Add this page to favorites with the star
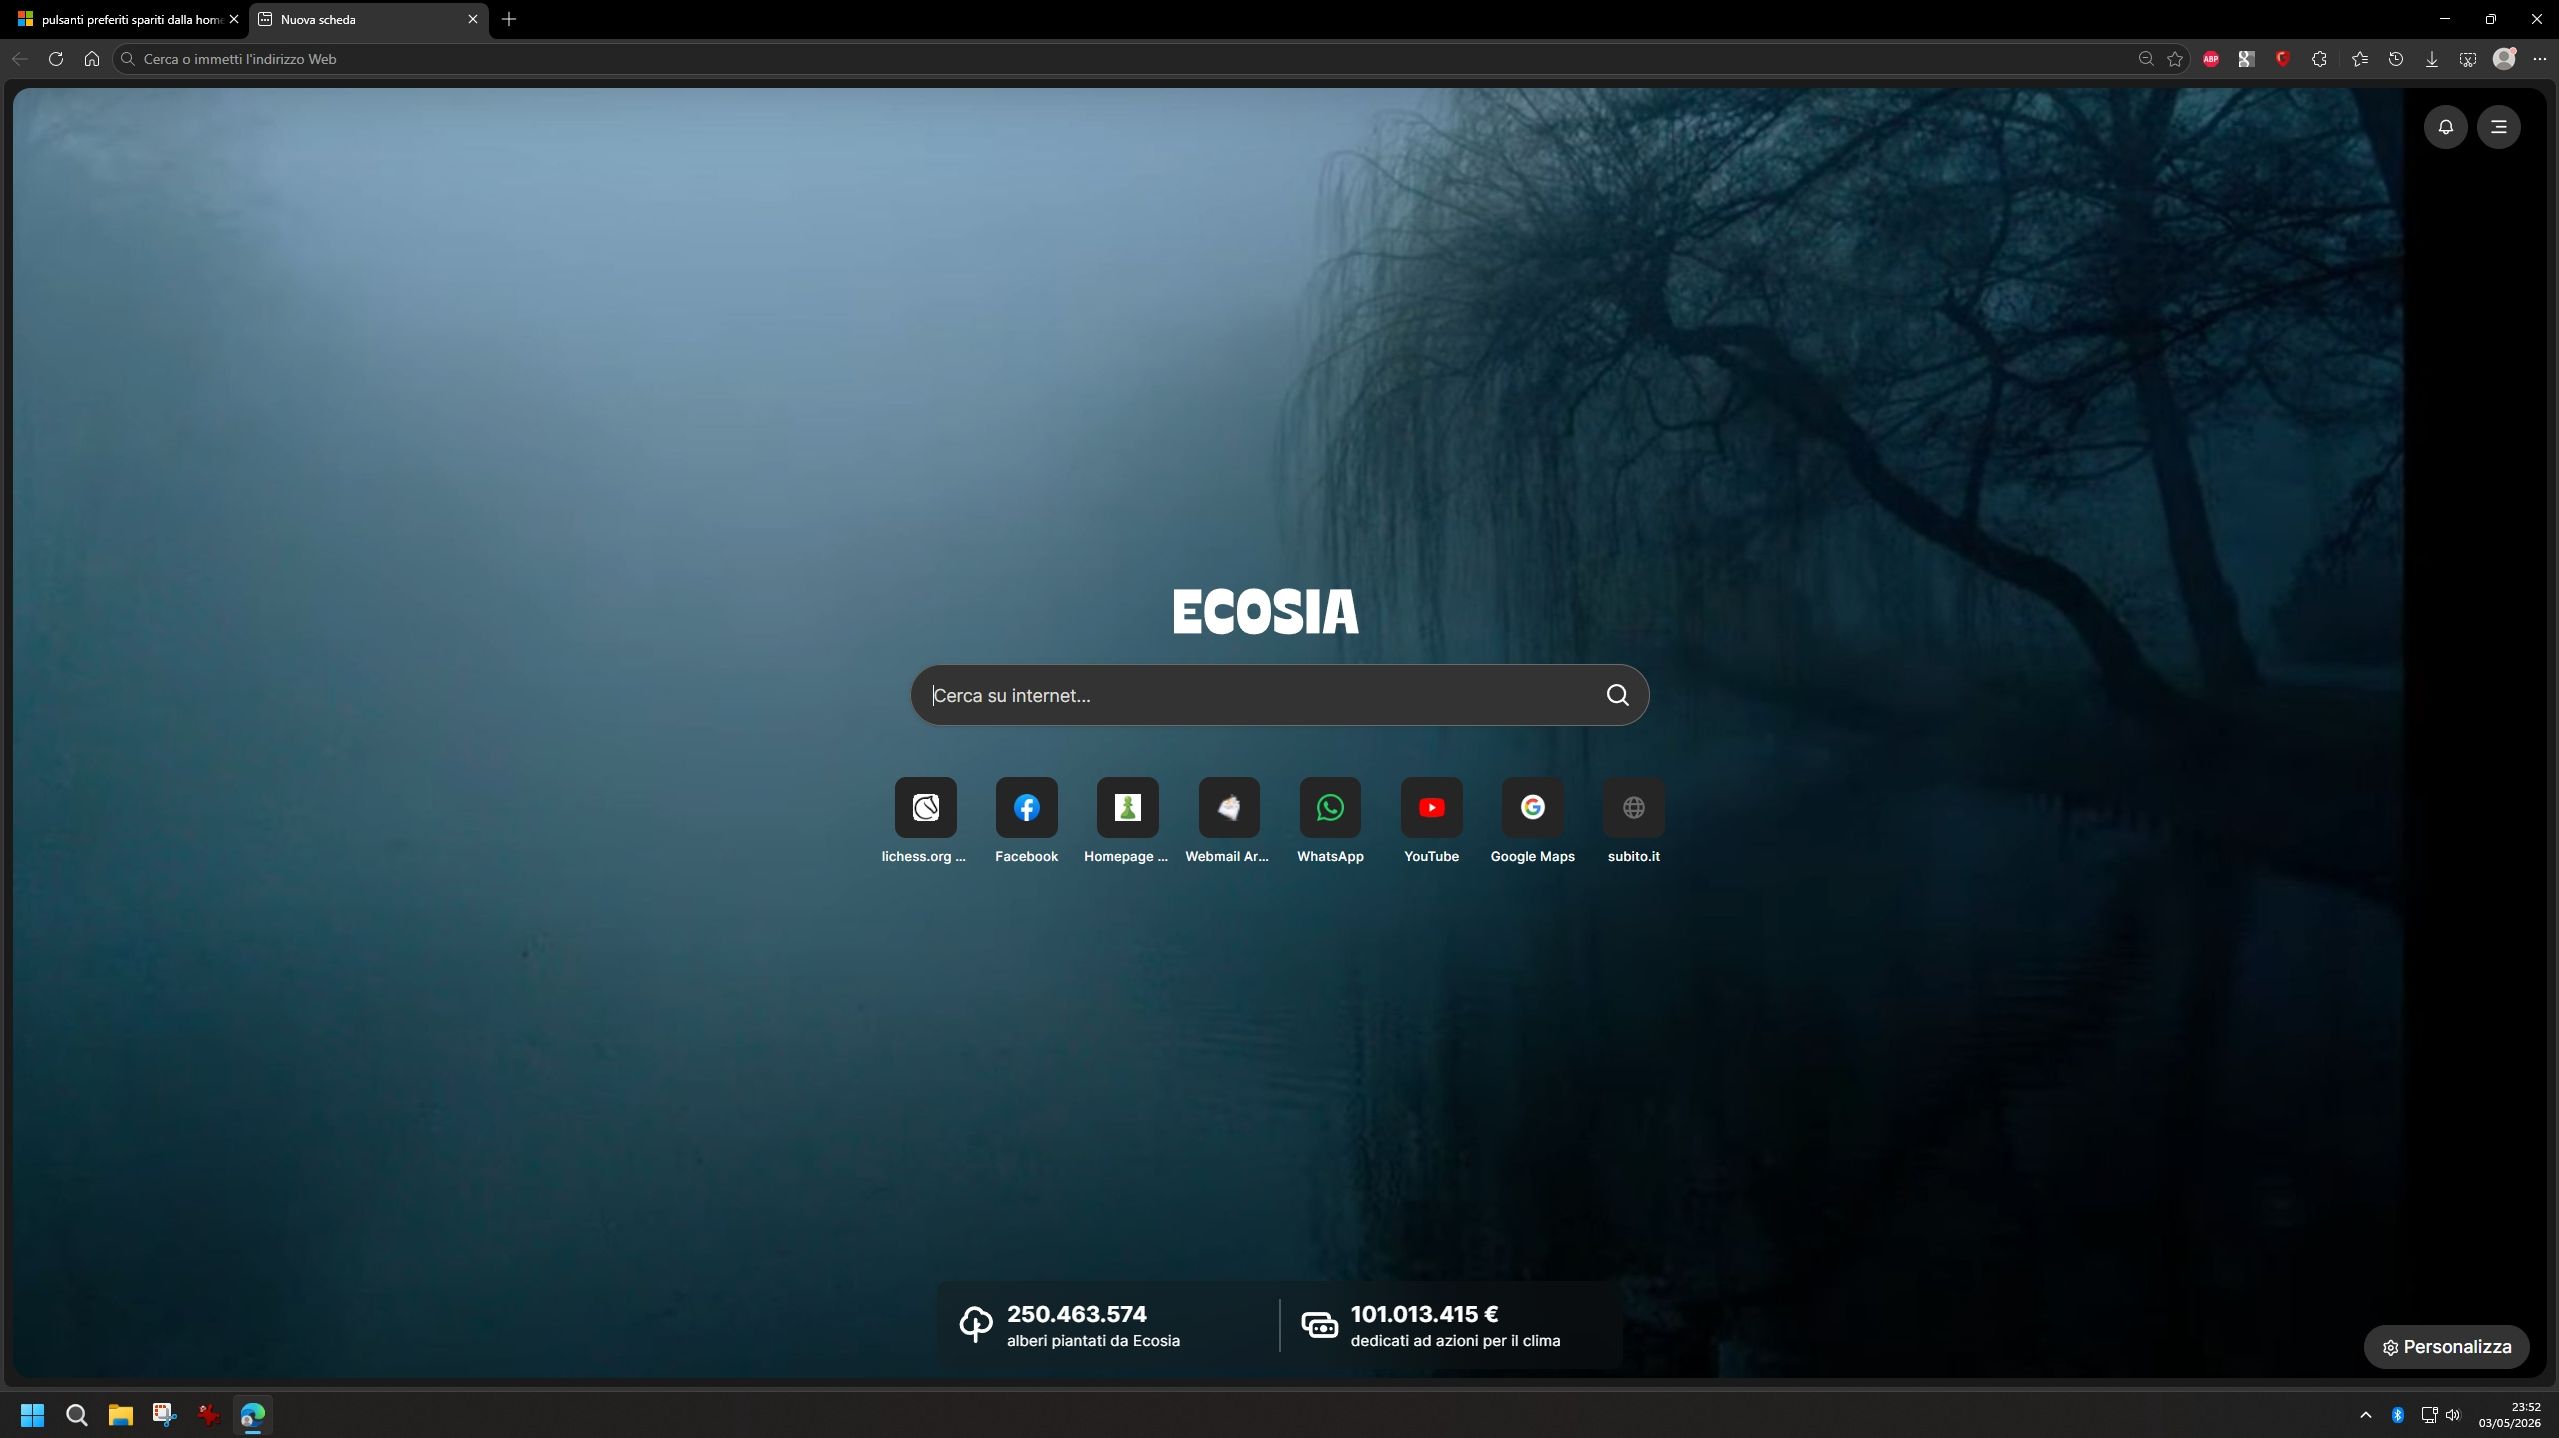 2175,59
